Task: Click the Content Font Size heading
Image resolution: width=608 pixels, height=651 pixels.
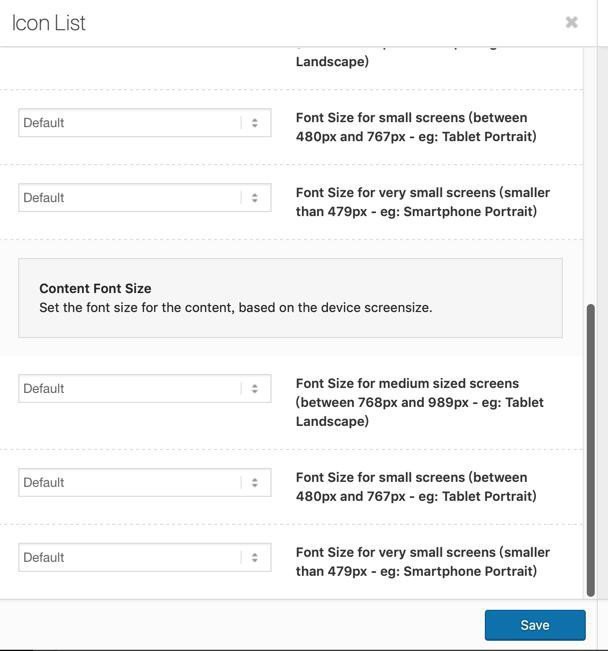Action: (x=95, y=289)
